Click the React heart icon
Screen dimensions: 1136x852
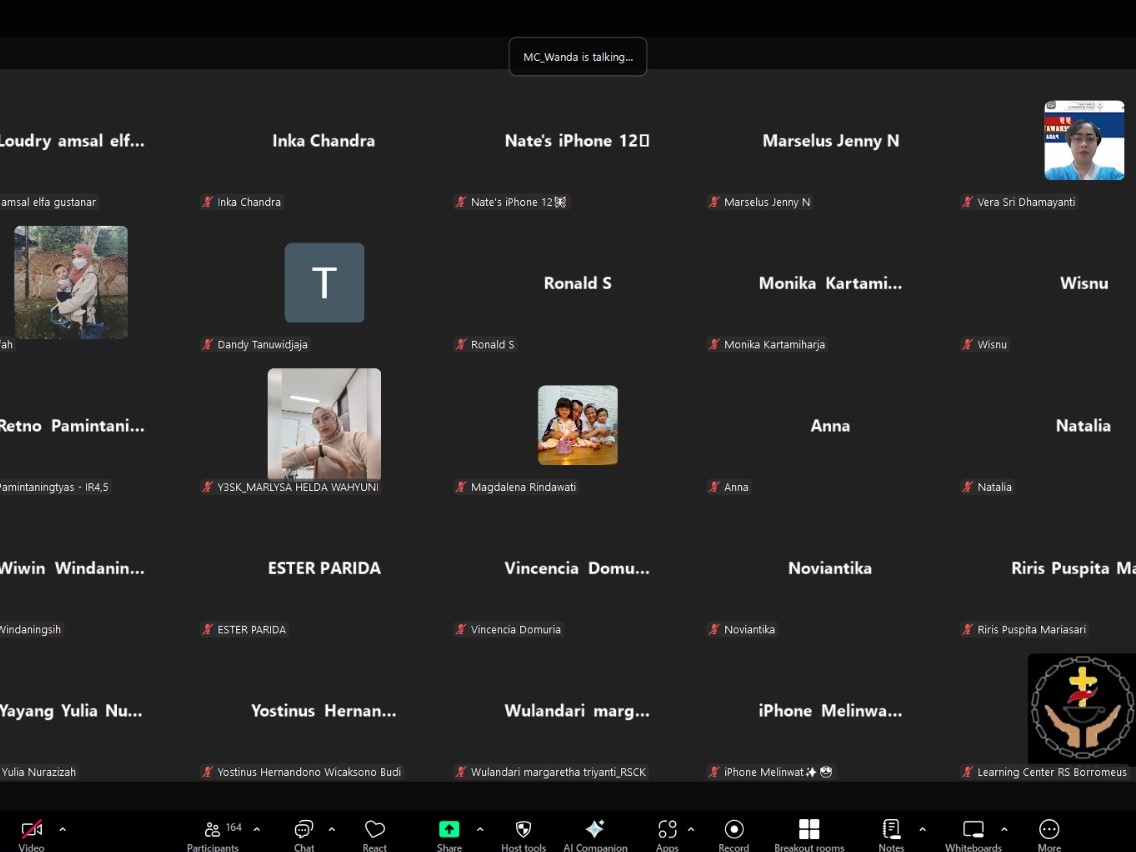[x=375, y=830]
